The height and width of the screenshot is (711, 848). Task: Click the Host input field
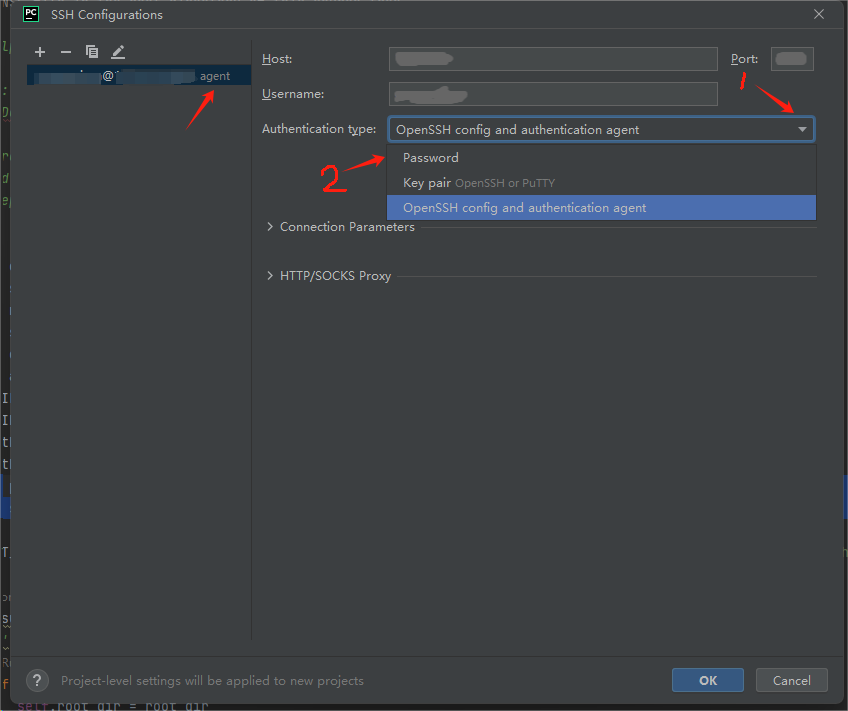coord(553,59)
